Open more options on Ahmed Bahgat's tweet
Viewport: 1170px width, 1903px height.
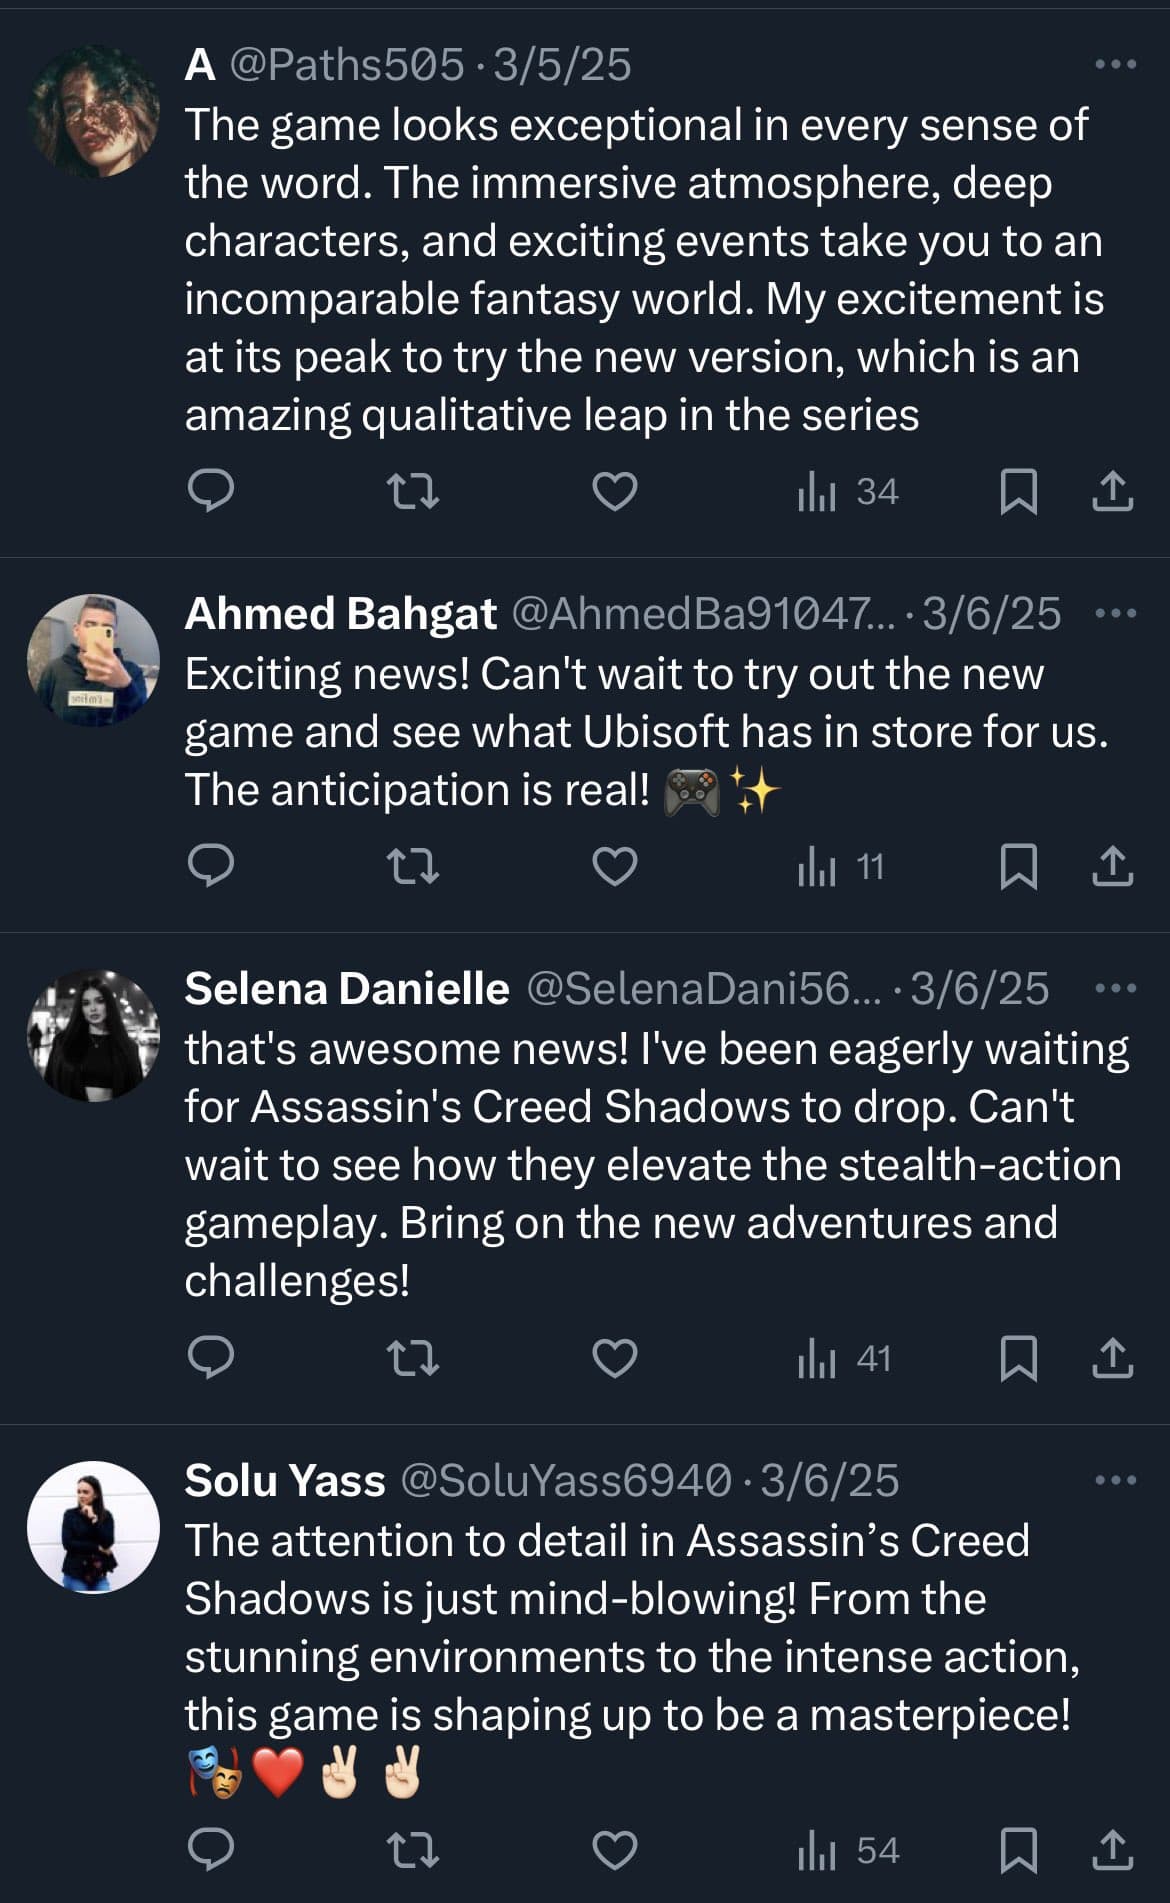click(1115, 613)
